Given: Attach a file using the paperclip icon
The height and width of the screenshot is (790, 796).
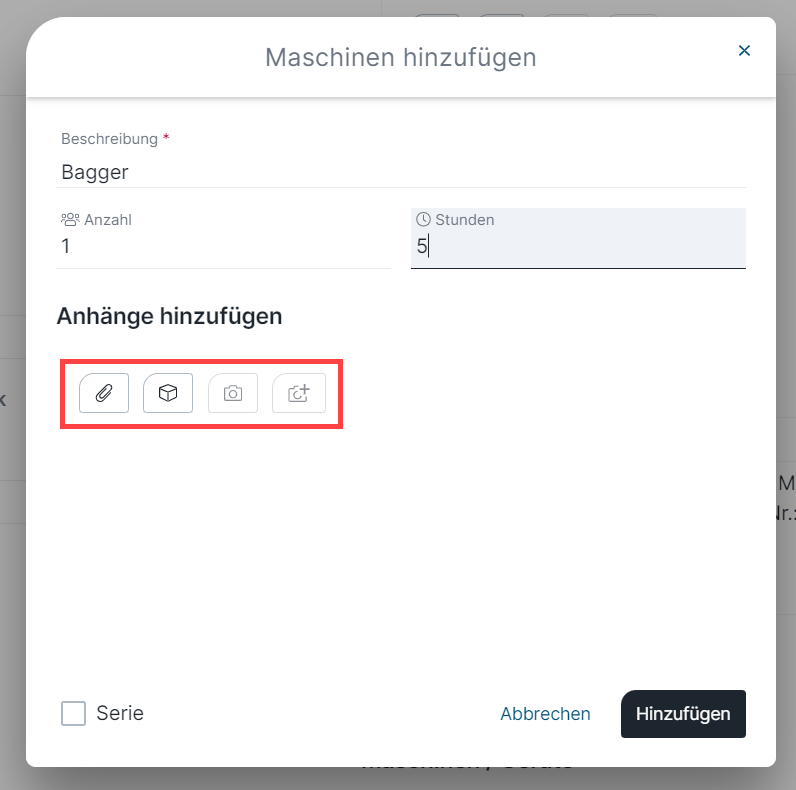Looking at the screenshot, I should [x=104, y=393].
